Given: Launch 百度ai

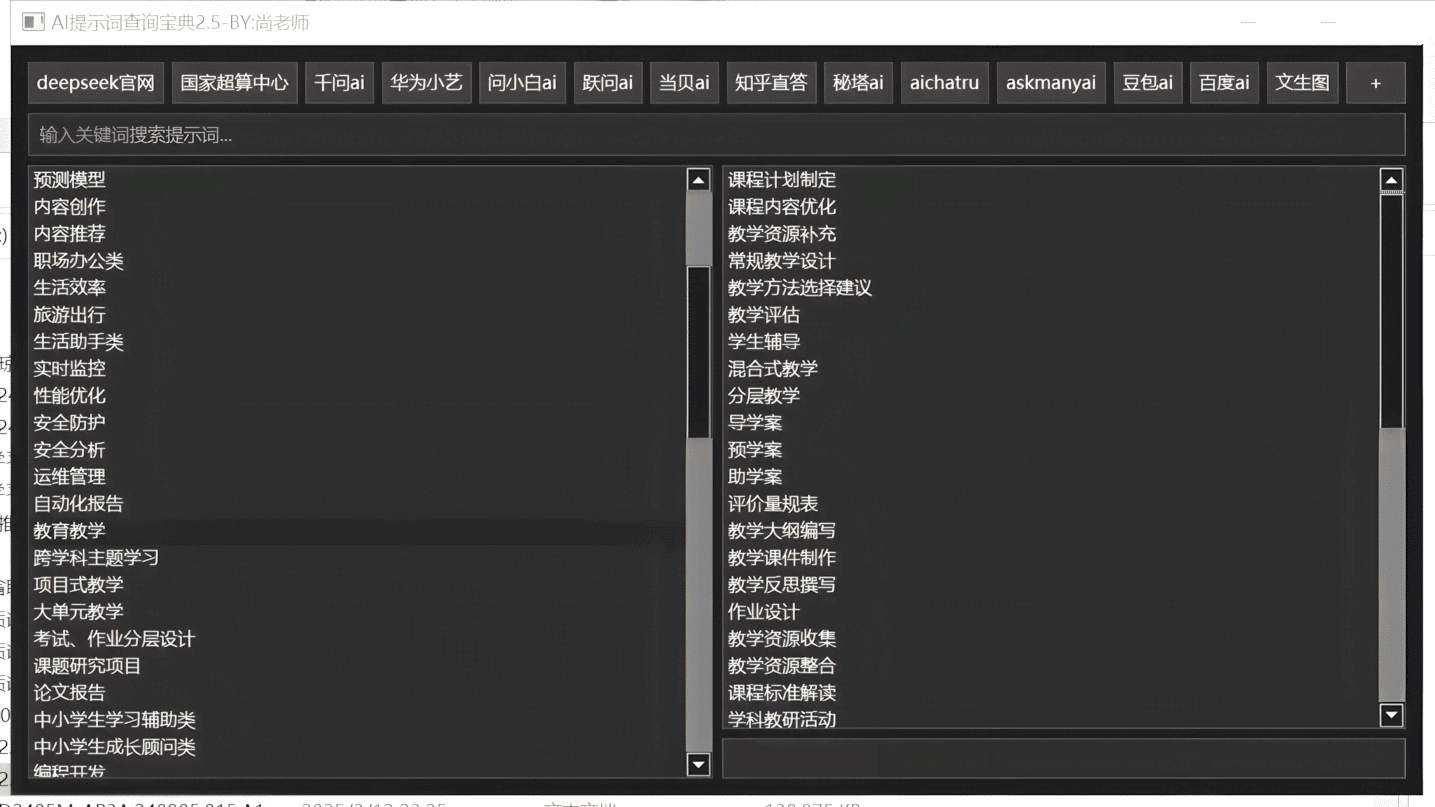Looking at the screenshot, I should coord(1224,83).
